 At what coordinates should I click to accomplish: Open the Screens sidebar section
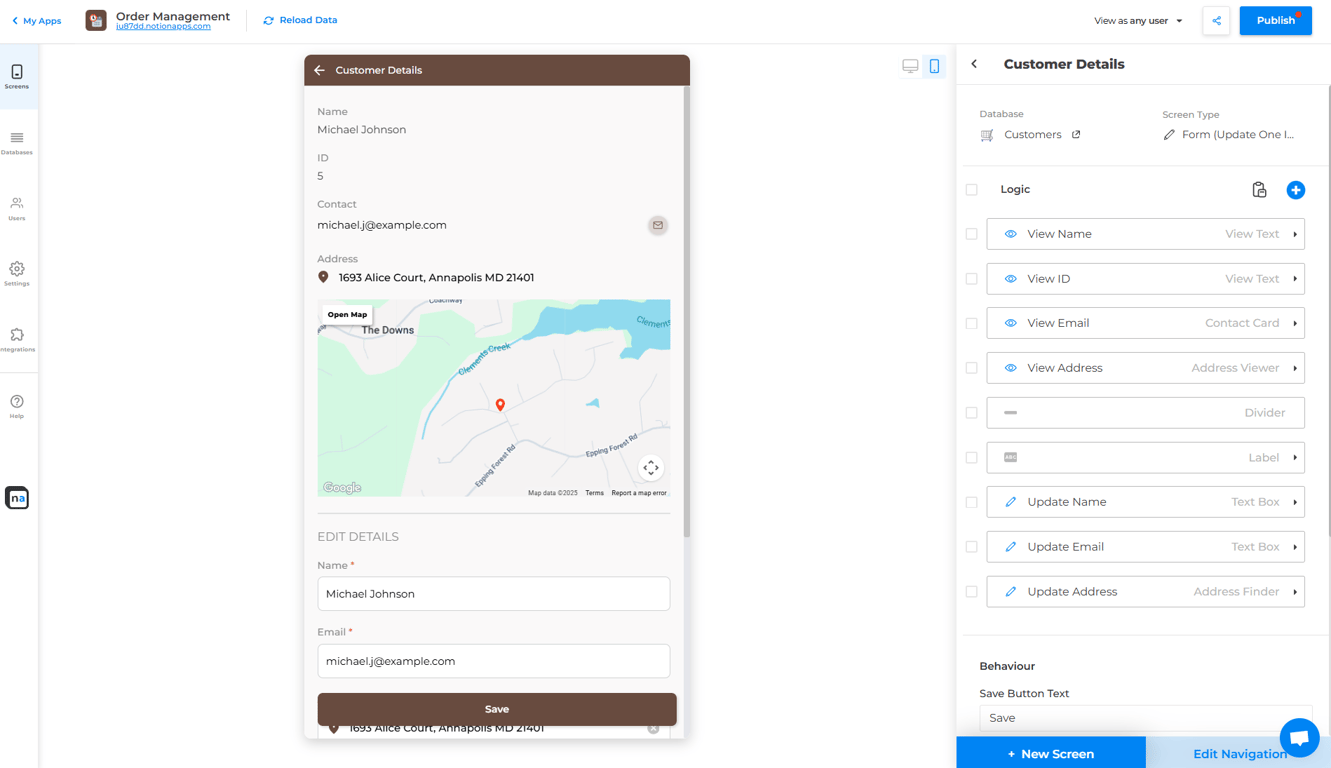[x=17, y=76]
